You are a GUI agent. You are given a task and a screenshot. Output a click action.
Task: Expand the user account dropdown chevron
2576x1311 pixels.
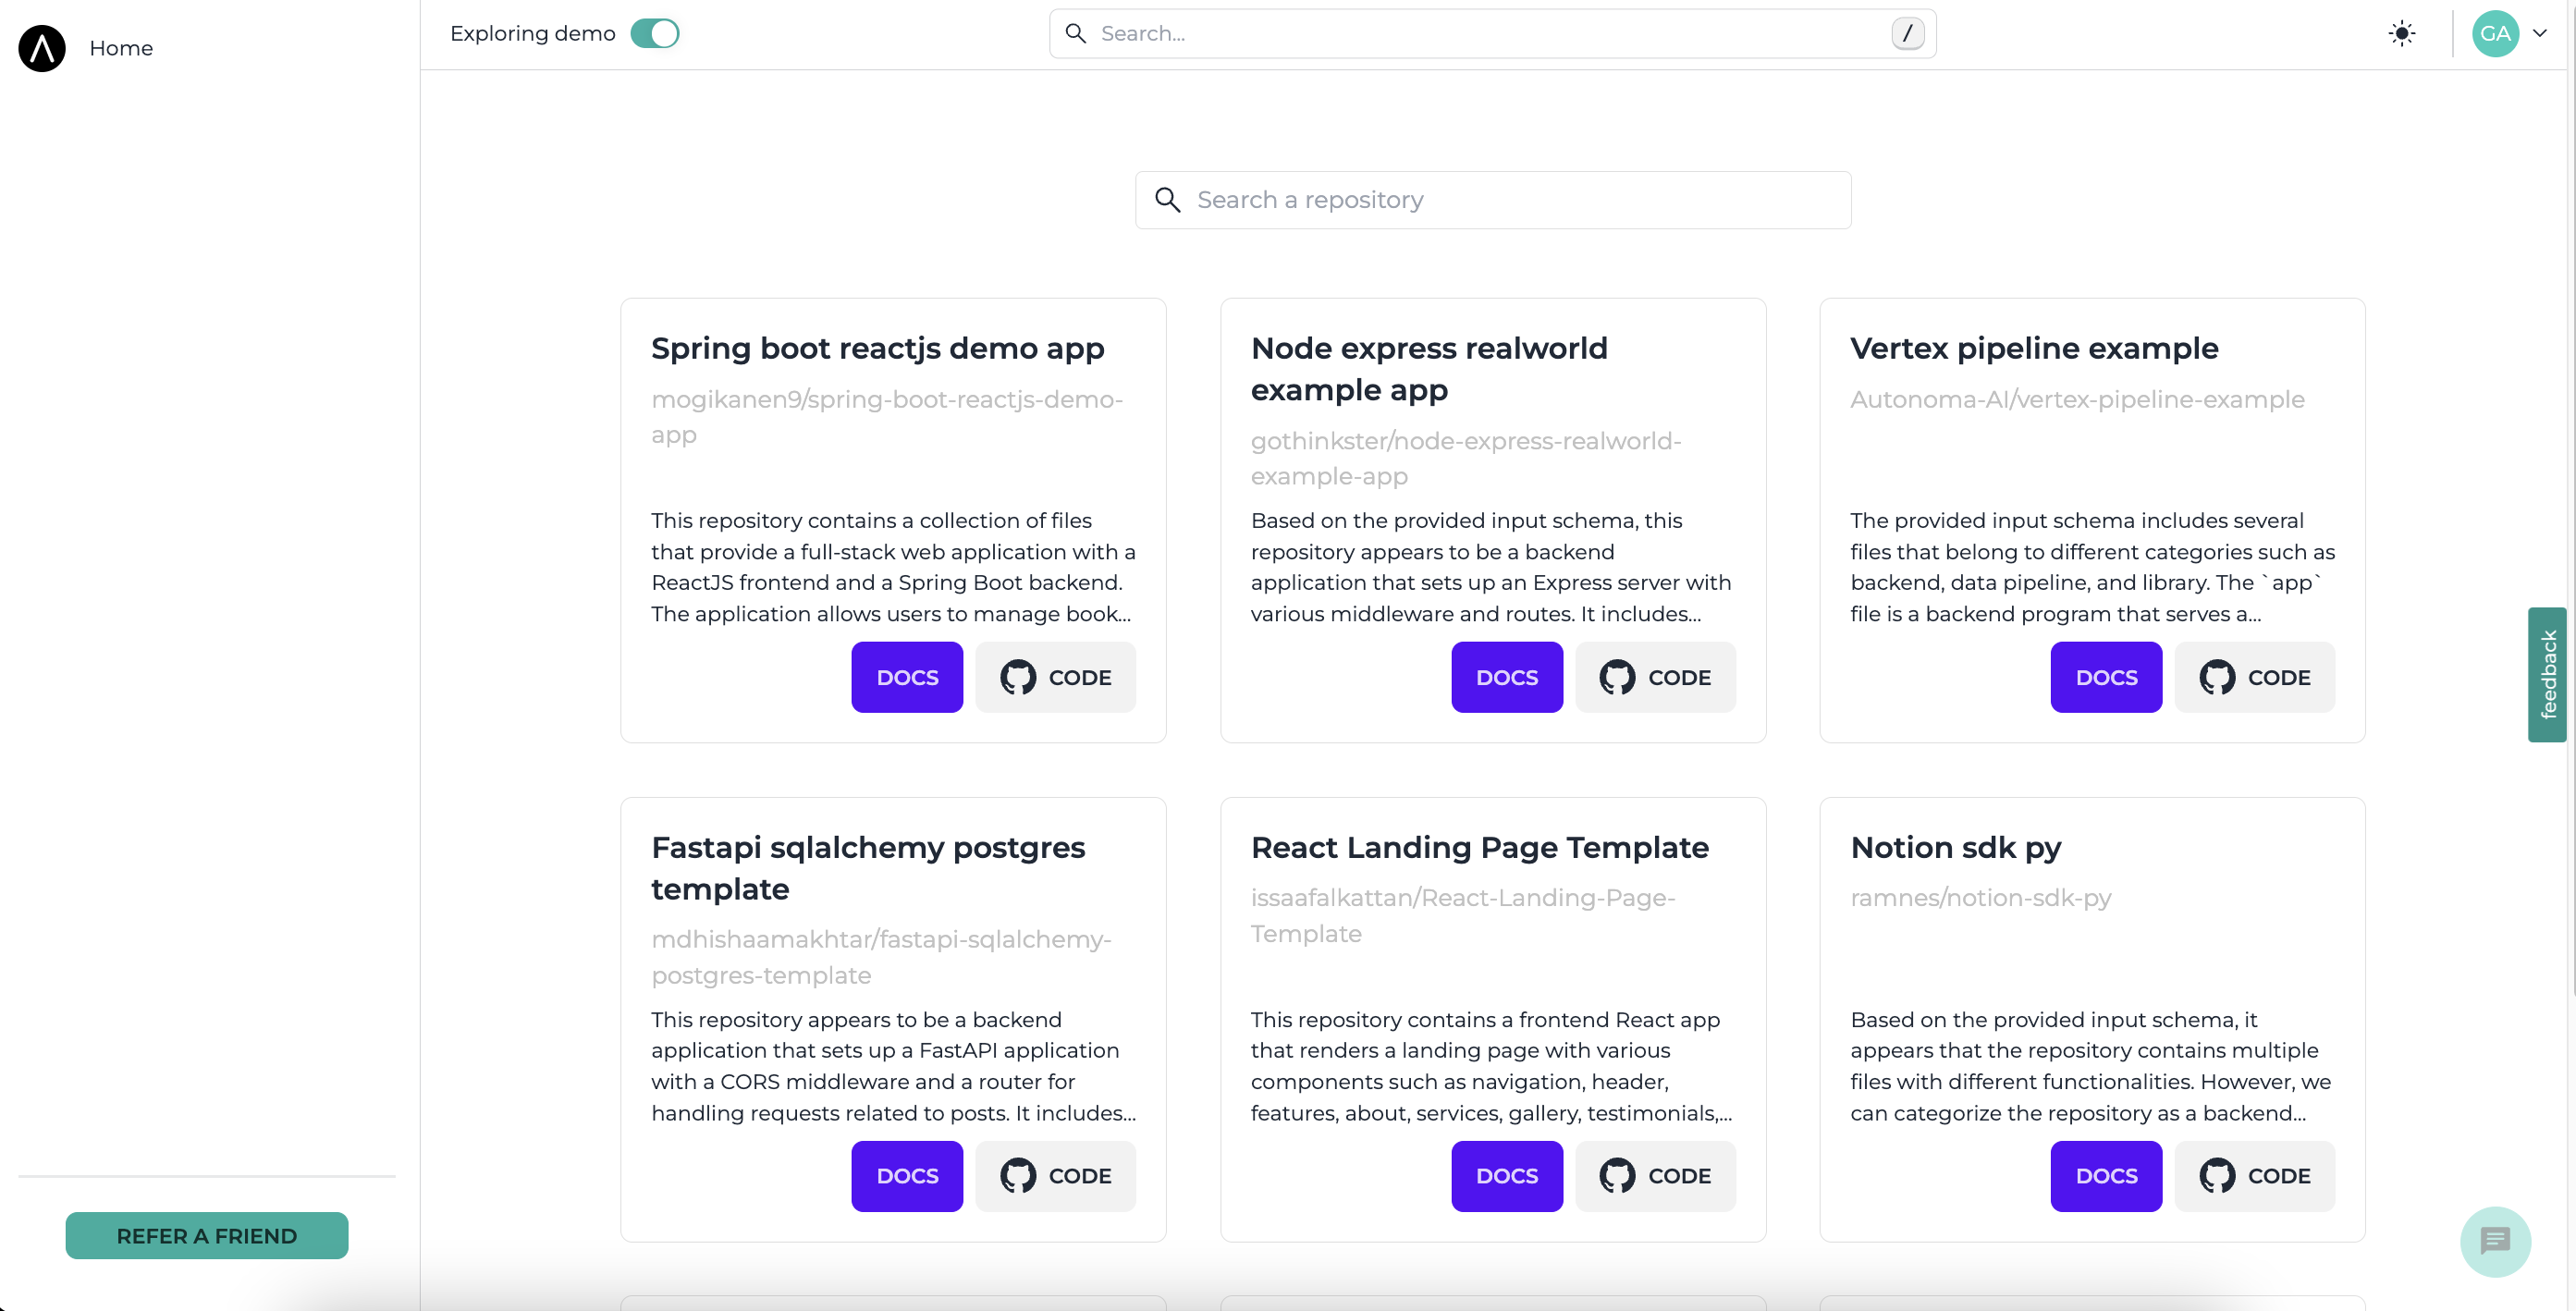coord(2539,33)
